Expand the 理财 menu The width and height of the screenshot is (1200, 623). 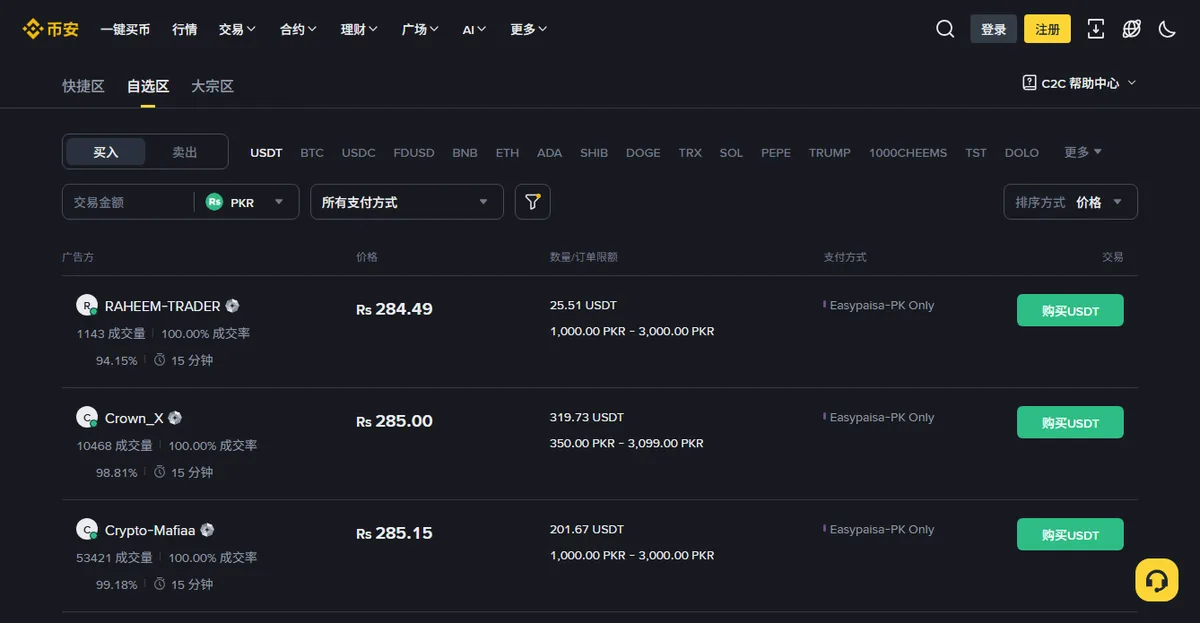pyautogui.click(x=359, y=30)
